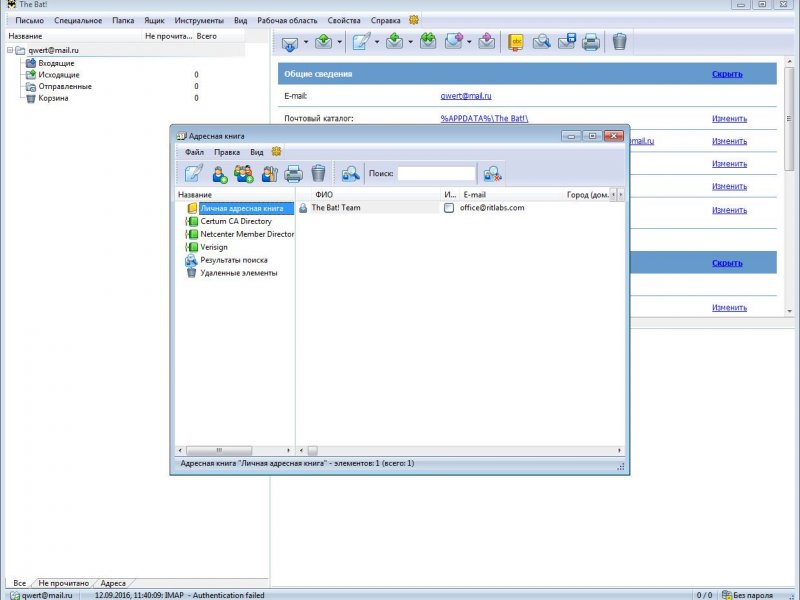Add a new contact in the Address Book

tap(220, 174)
